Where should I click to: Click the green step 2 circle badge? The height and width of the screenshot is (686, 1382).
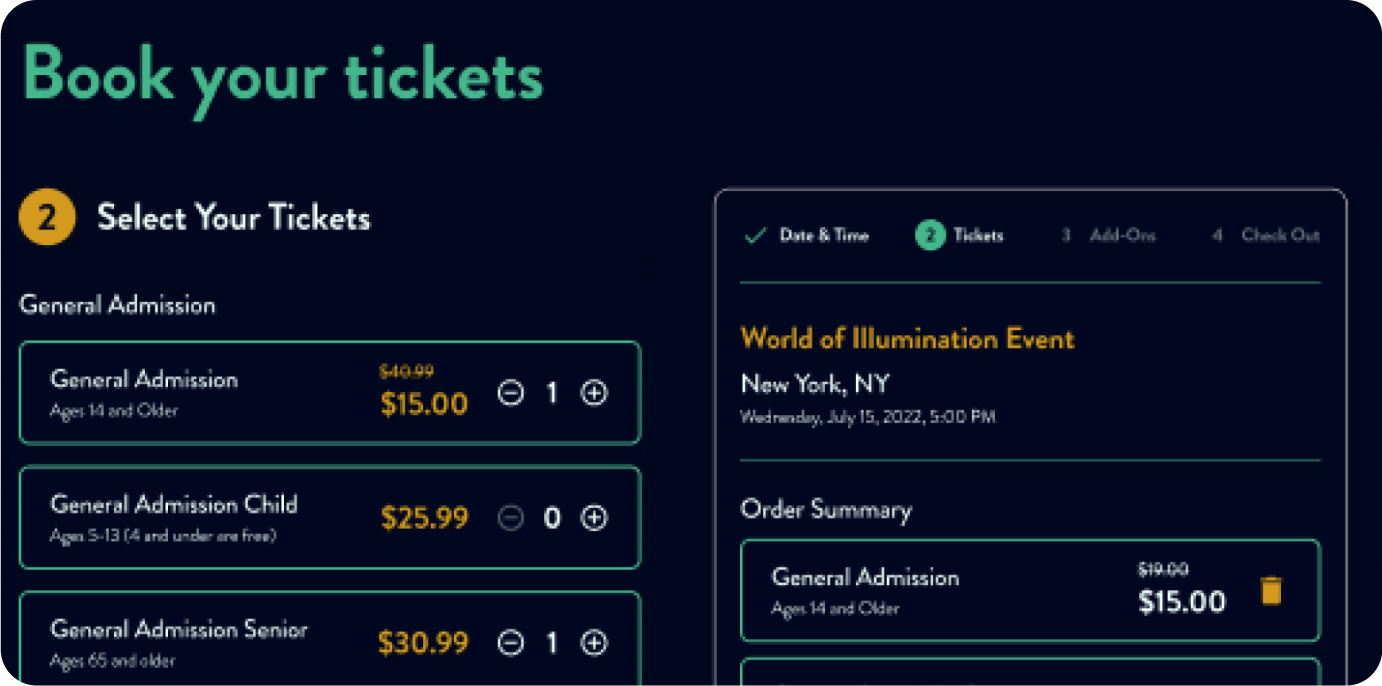point(930,236)
